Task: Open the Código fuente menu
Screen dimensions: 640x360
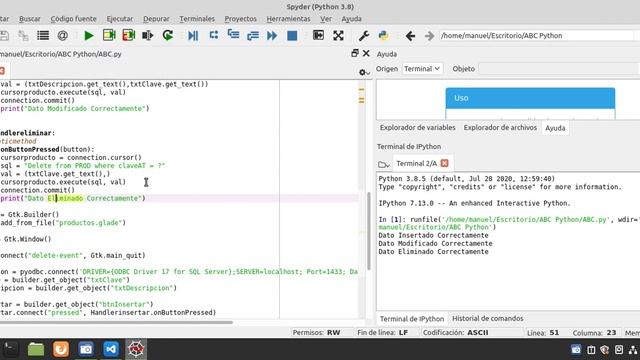Action: click(73, 19)
